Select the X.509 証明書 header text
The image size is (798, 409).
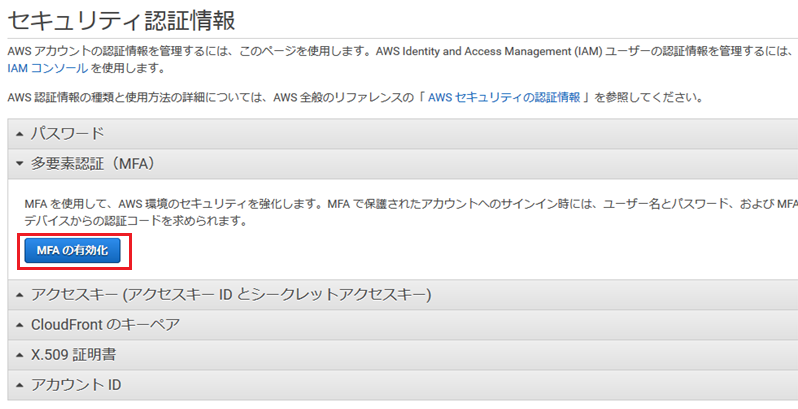point(73,355)
